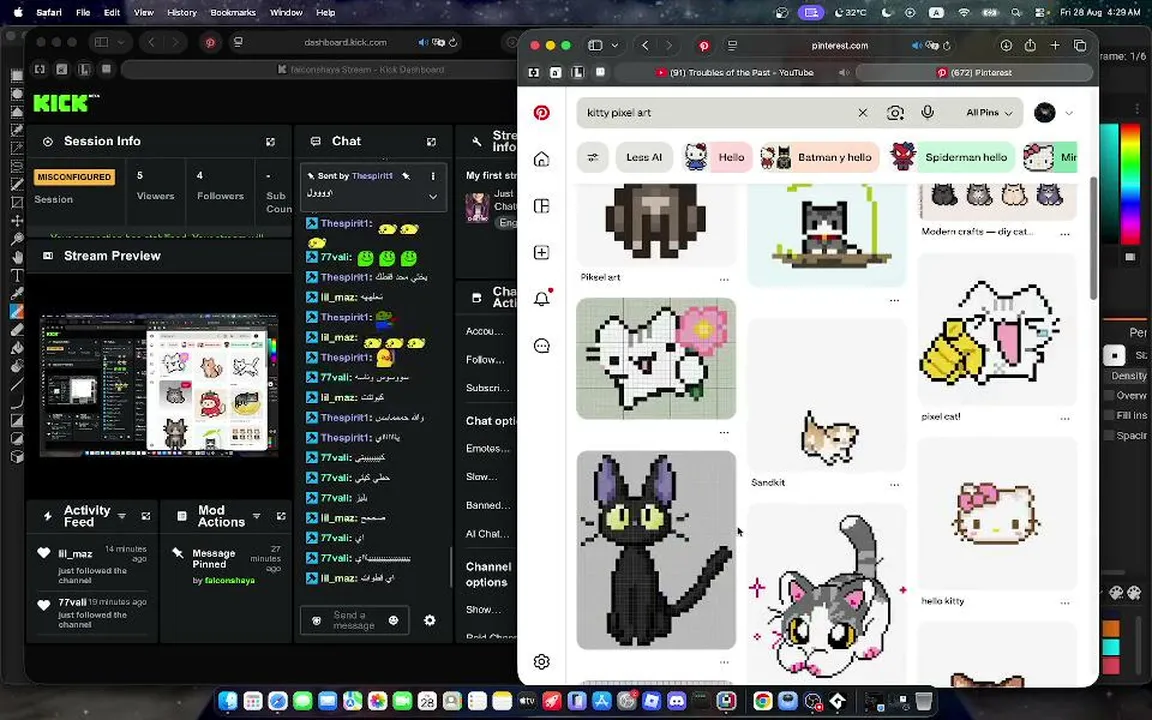Open sidebar dropdown arrow in Kick Safari toolbar

pyautogui.click(x=121, y=43)
